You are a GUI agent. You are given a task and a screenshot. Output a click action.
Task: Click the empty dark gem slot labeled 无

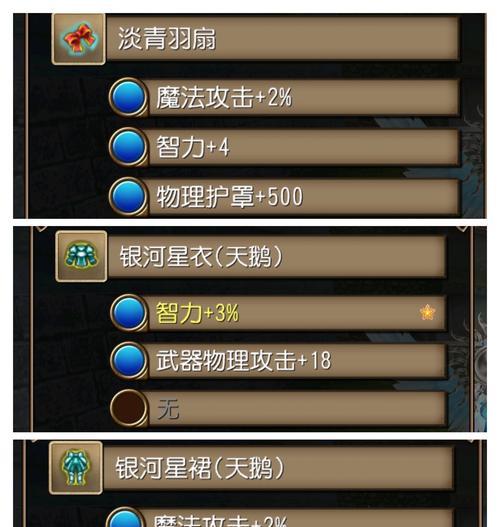[129, 408]
